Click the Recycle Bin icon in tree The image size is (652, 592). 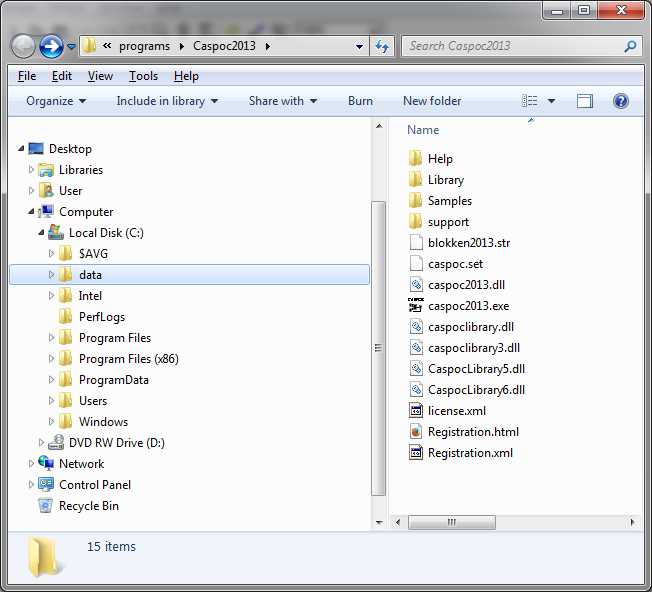pos(45,506)
